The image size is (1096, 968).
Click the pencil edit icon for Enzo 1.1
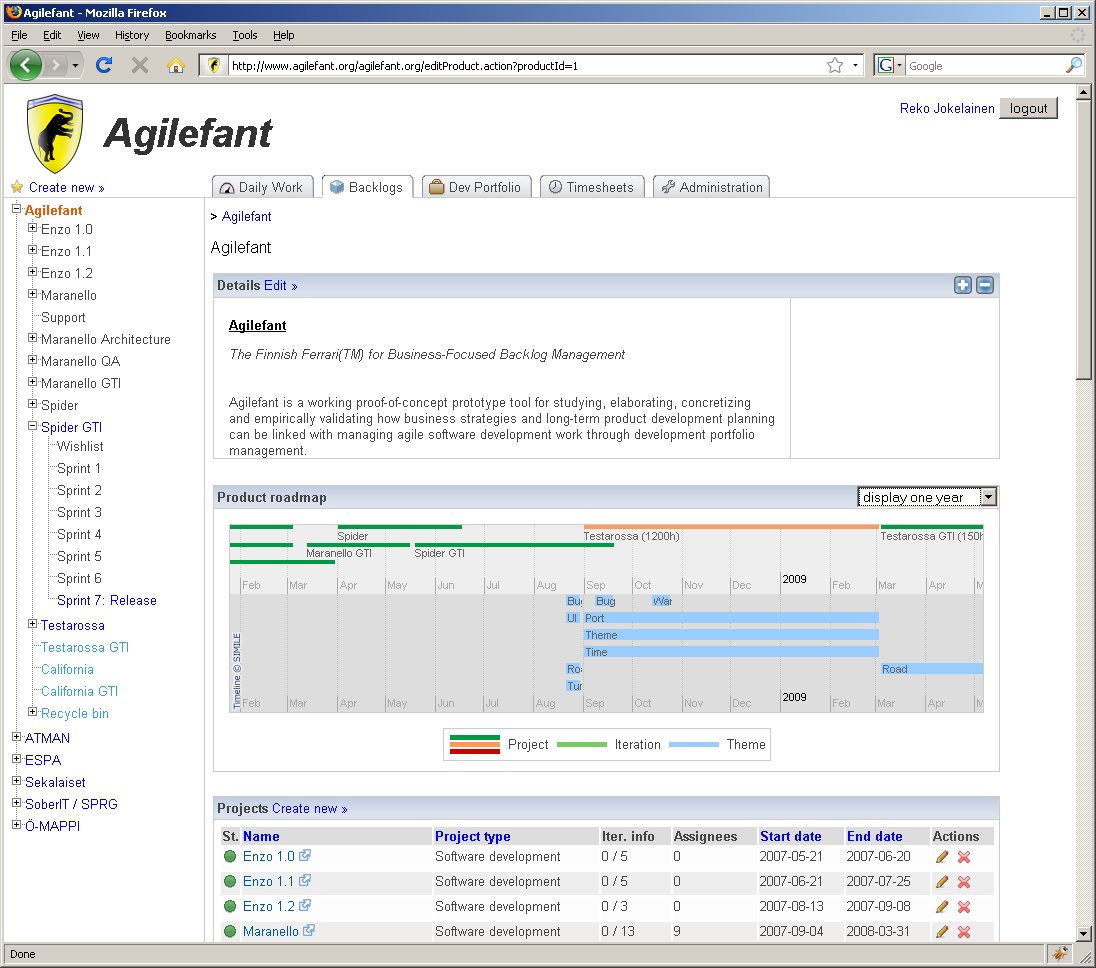point(942,882)
